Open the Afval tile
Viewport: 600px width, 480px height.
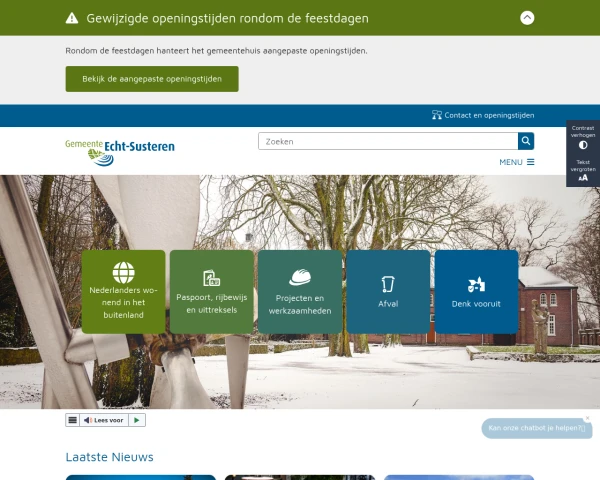pyautogui.click(x=388, y=292)
